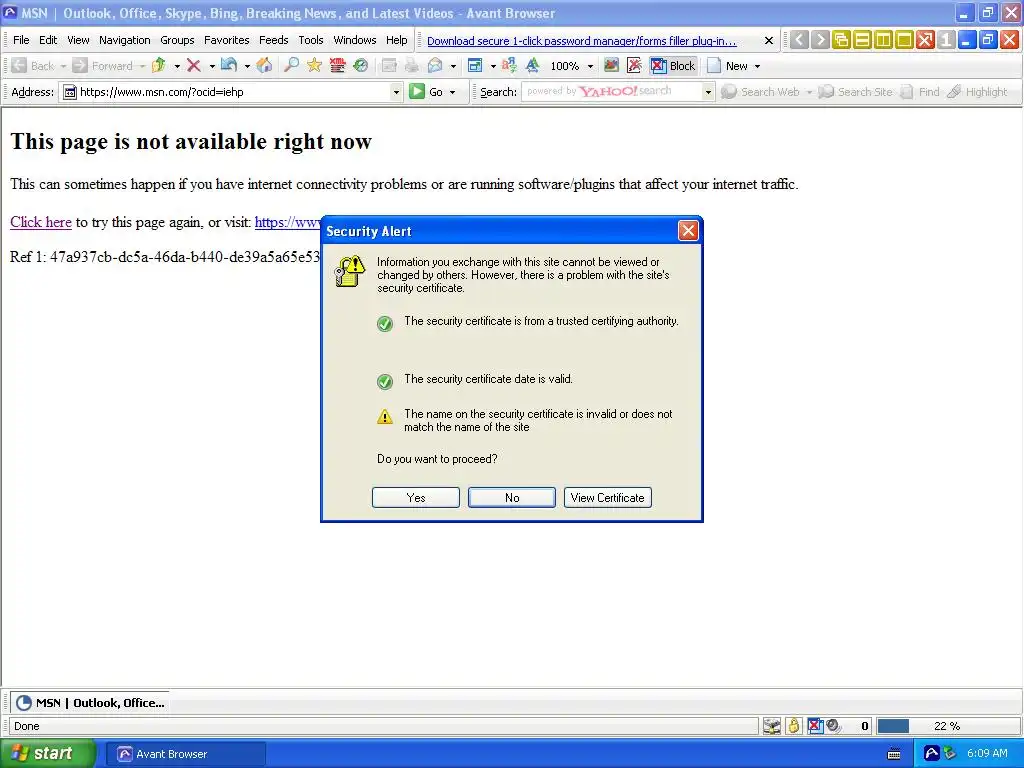Viewport: 1024px width, 768px height.
Task: Toggle the status bar sound speaker icon
Action: (x=833, y=726)
